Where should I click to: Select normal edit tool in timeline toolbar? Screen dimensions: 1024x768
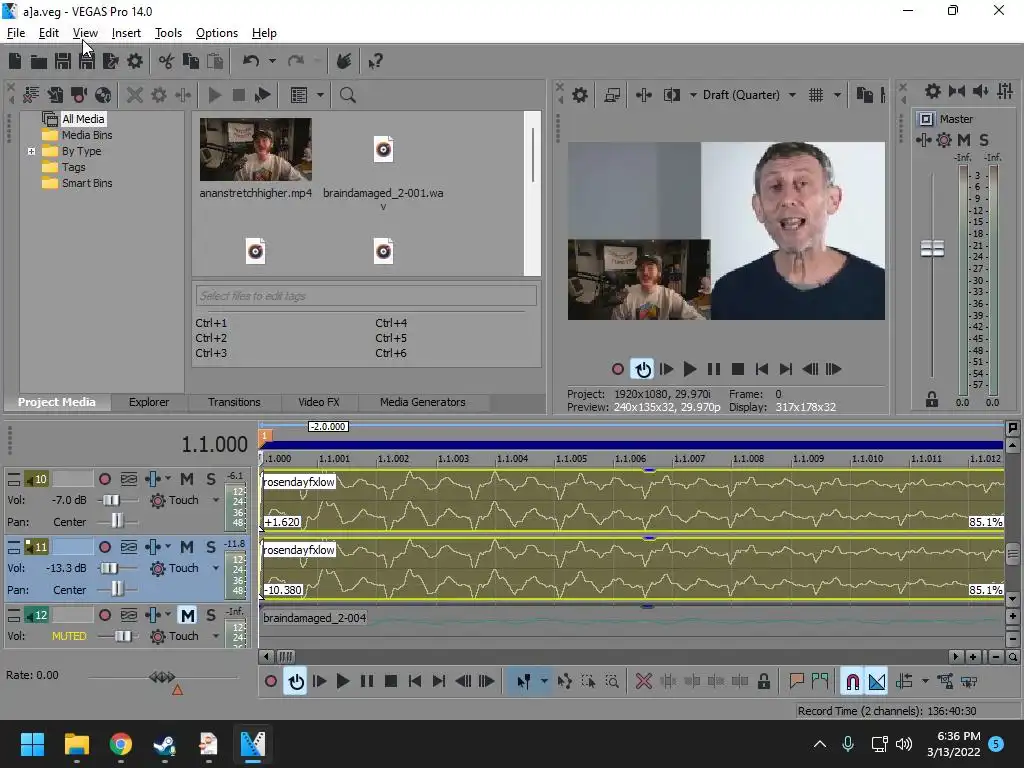pos(524,682)
